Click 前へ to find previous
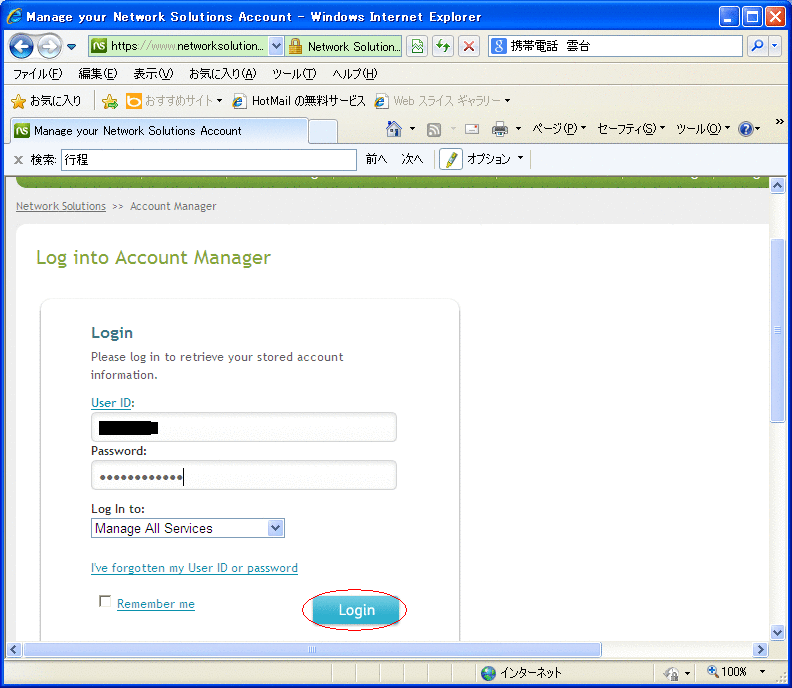This screenshot has height=688, width=792. coord(376,159)
